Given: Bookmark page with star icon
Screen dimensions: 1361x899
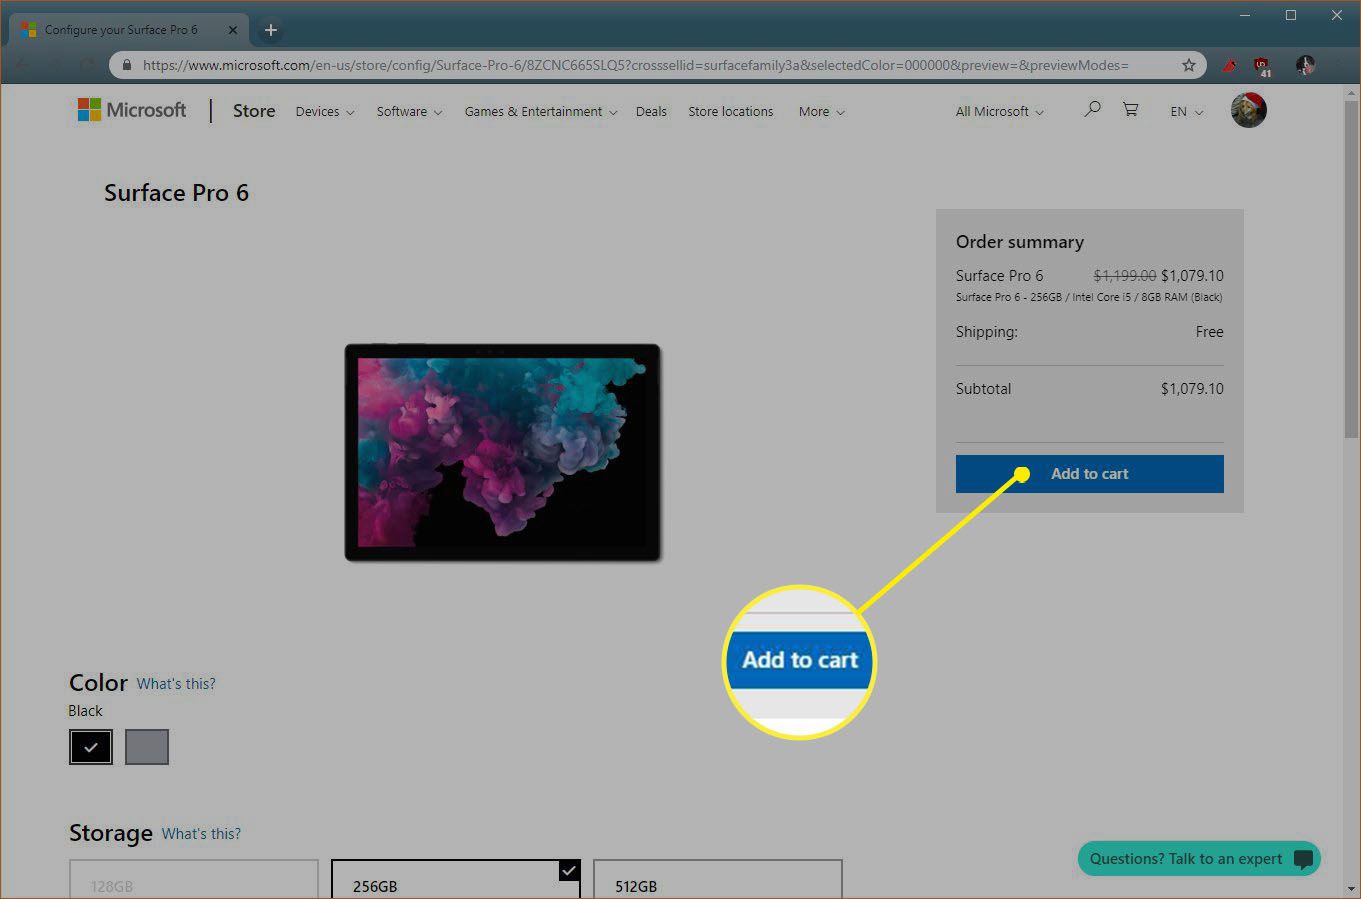Looking at the screenshot, I should (1188, 65).
